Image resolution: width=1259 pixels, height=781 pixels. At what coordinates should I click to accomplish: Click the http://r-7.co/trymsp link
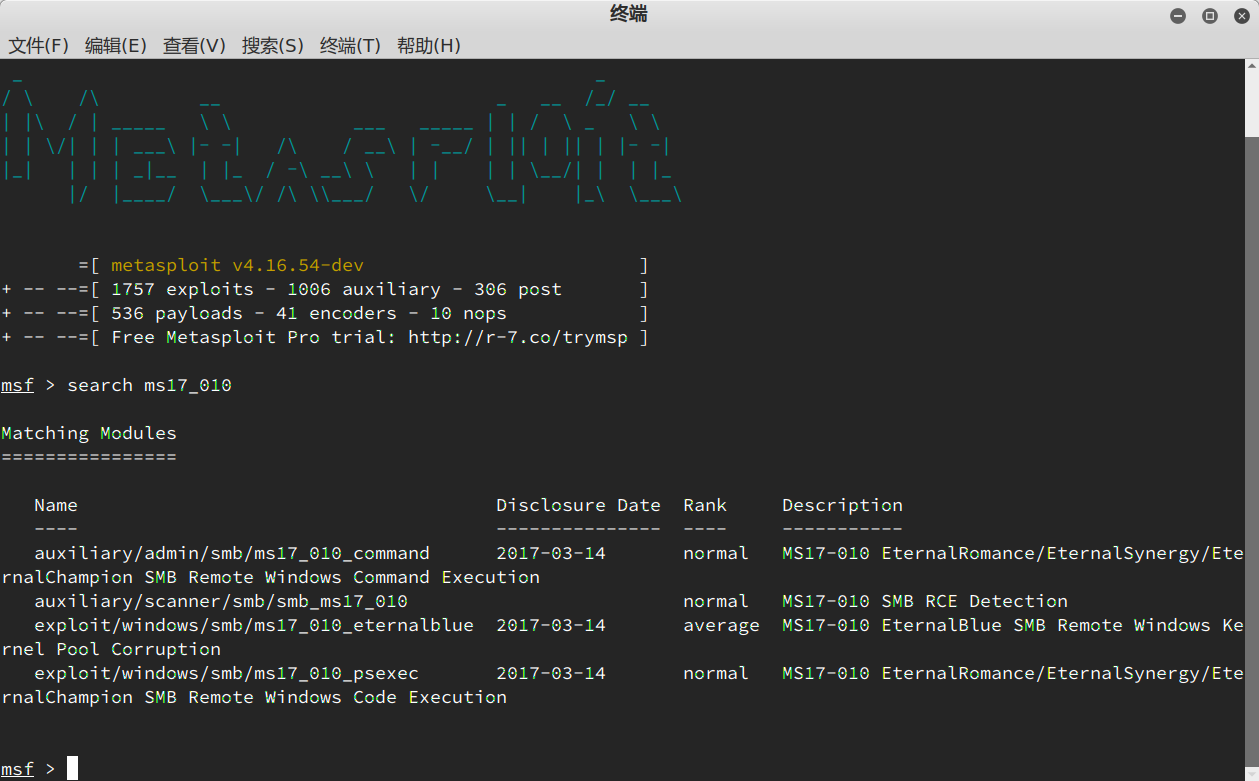(x=518, y=337)
